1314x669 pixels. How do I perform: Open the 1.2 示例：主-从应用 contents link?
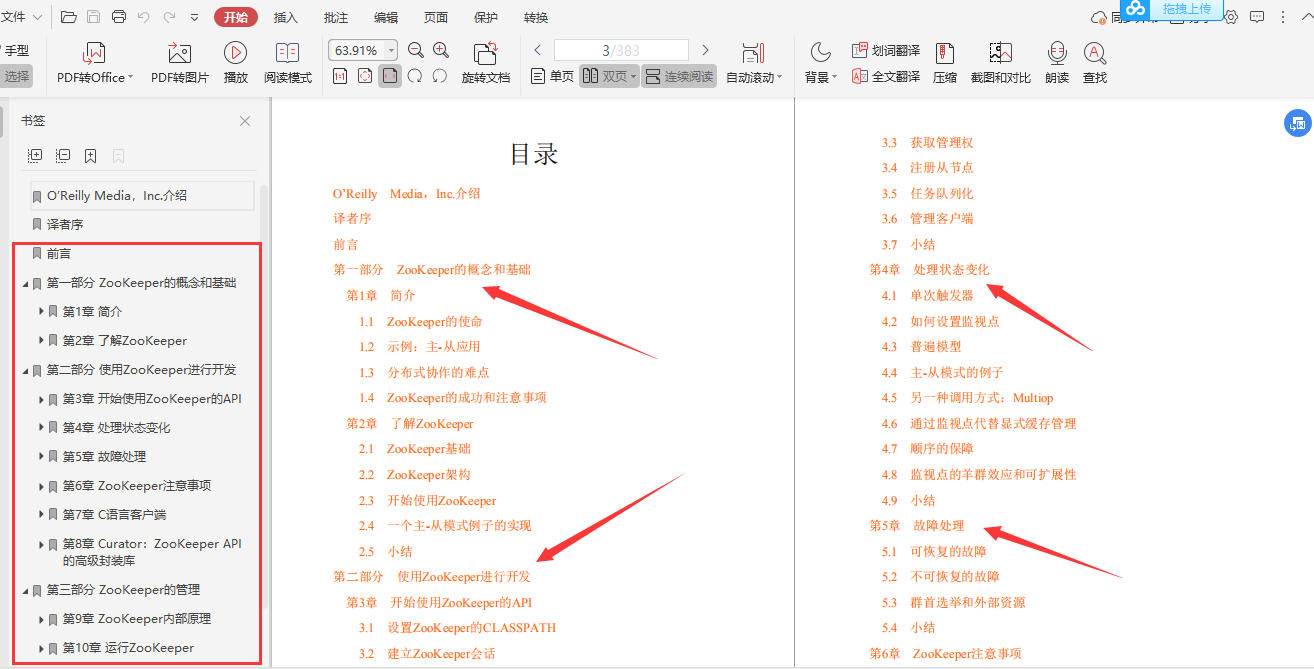420,347
